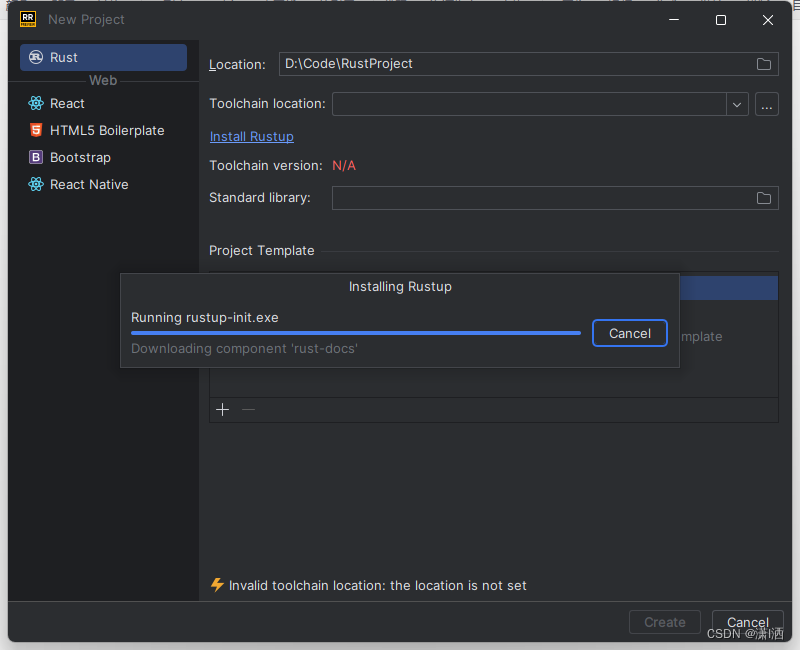Click the lightning warning icon

coord(217,585)
